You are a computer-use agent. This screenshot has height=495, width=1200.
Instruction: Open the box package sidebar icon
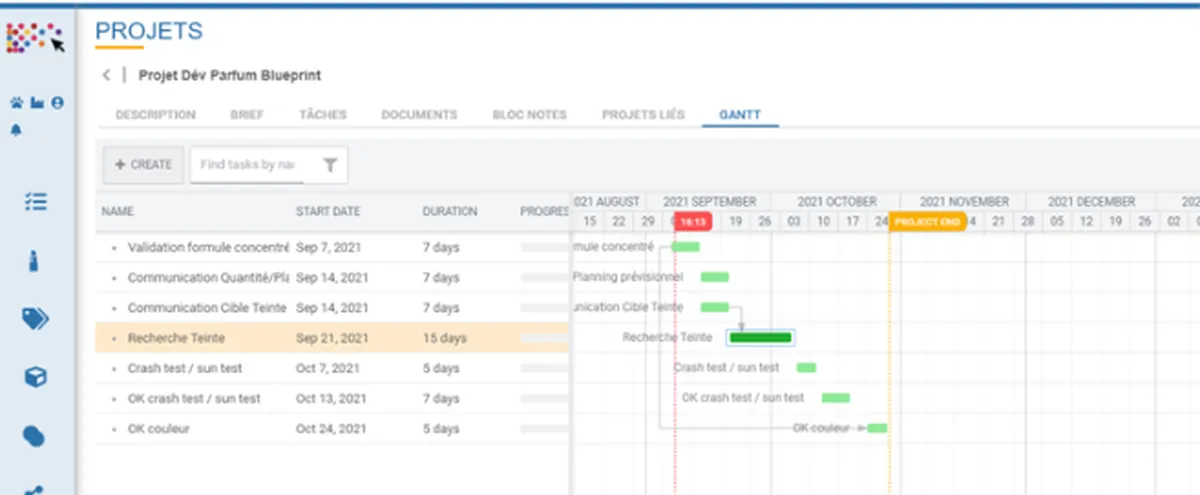(x=35, y=377)
